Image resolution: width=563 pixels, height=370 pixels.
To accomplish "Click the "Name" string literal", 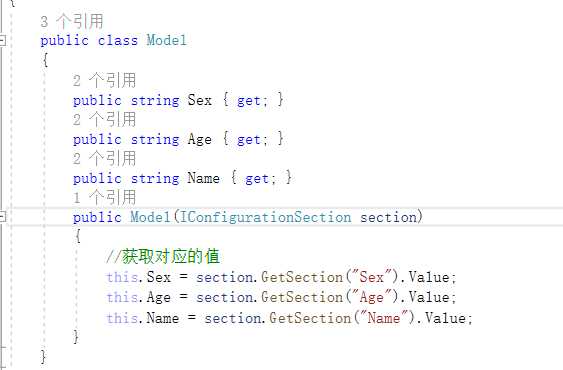I will click(x=384, y=318).
